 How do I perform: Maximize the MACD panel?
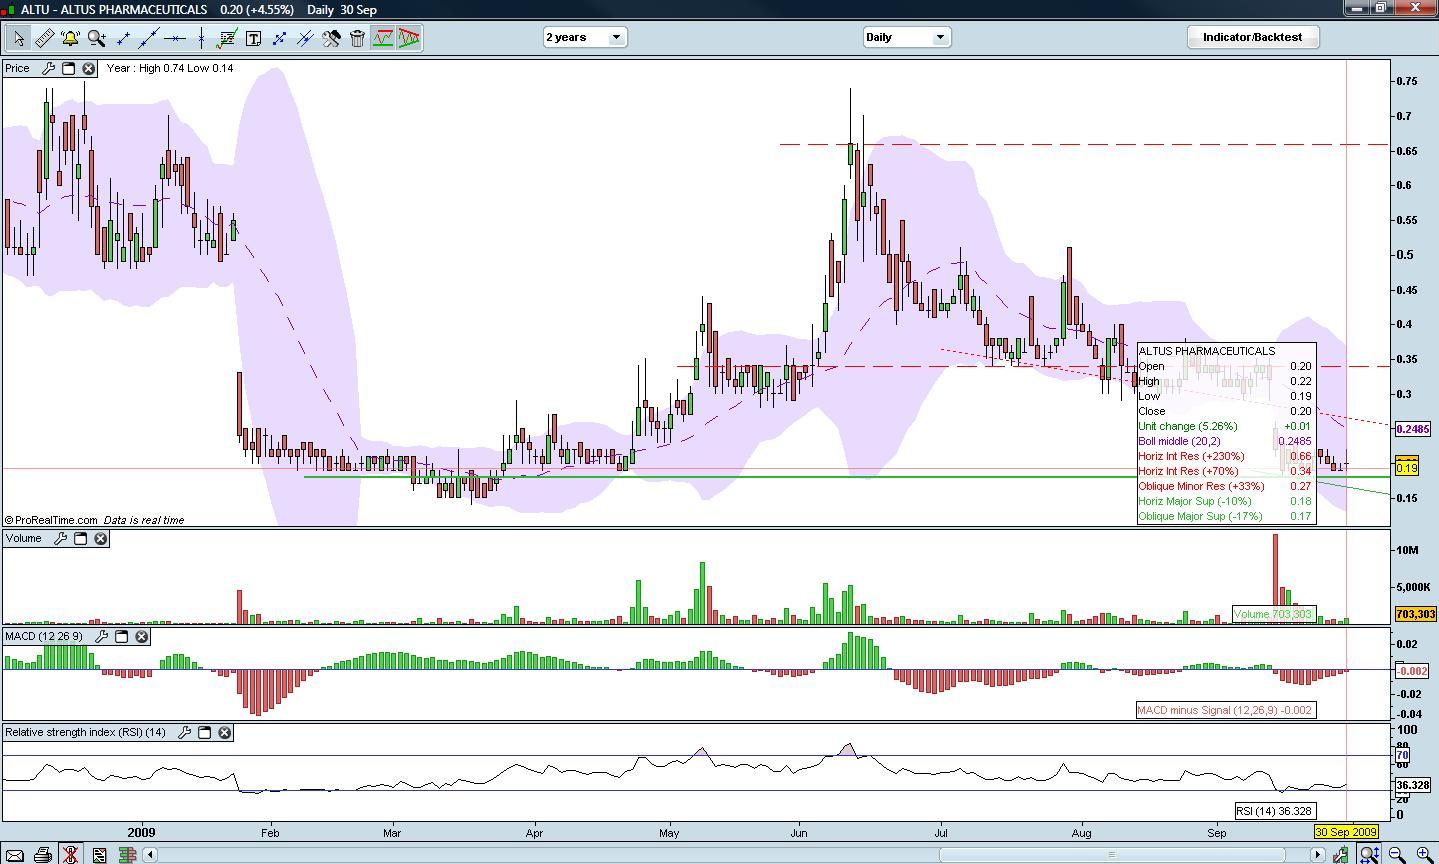coord(121,636)
